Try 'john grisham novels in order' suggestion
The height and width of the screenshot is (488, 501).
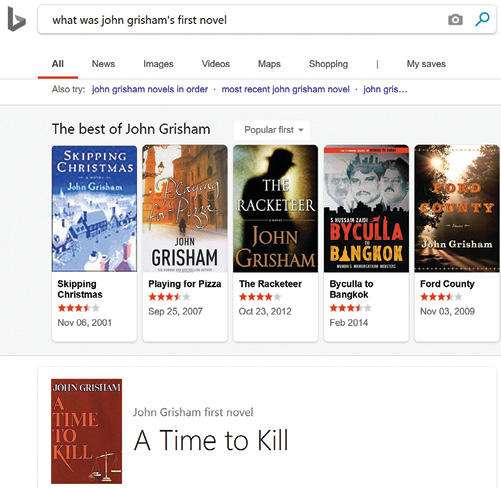pos(150,89)
